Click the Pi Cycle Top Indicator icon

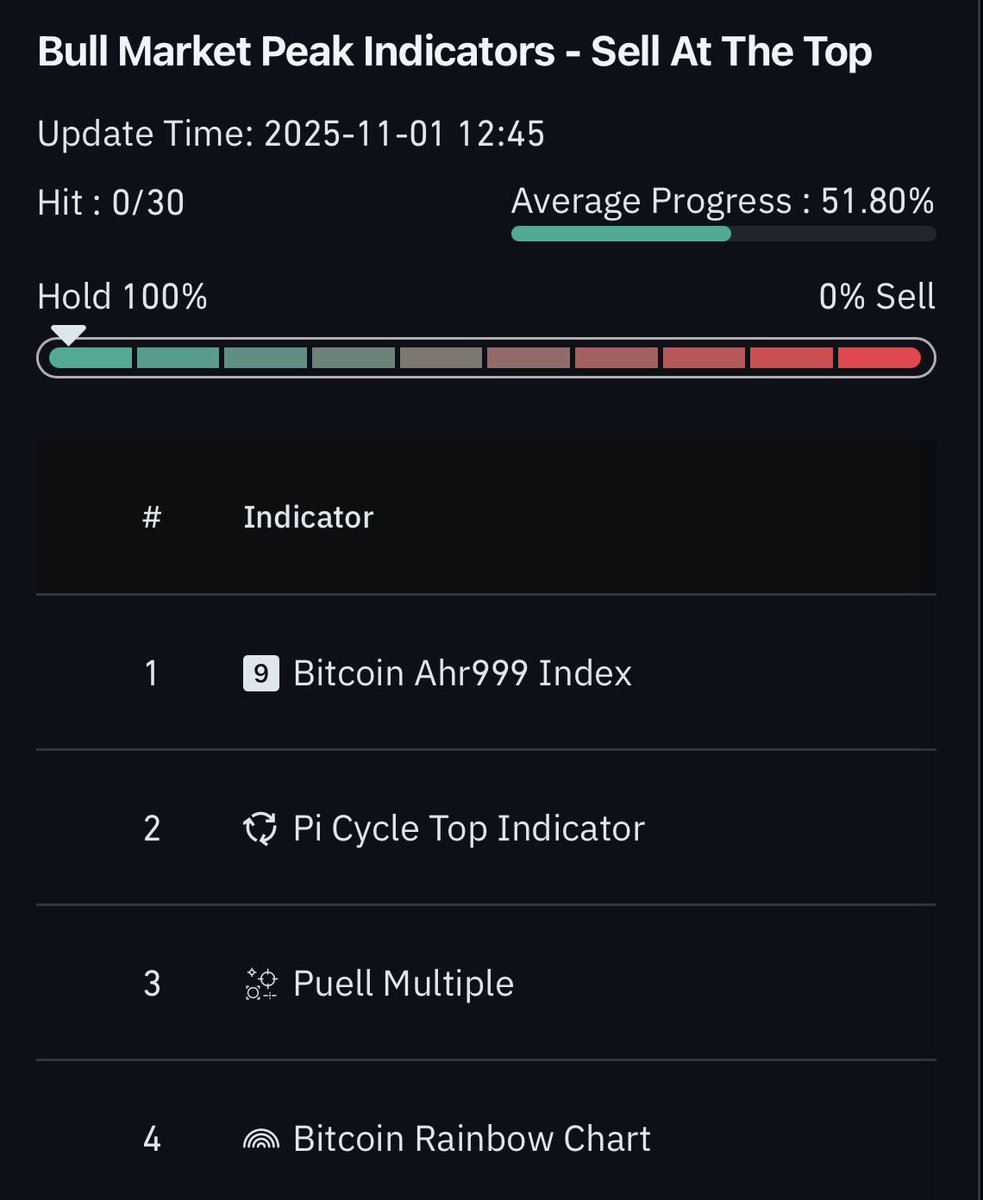[x=259, y=829]
